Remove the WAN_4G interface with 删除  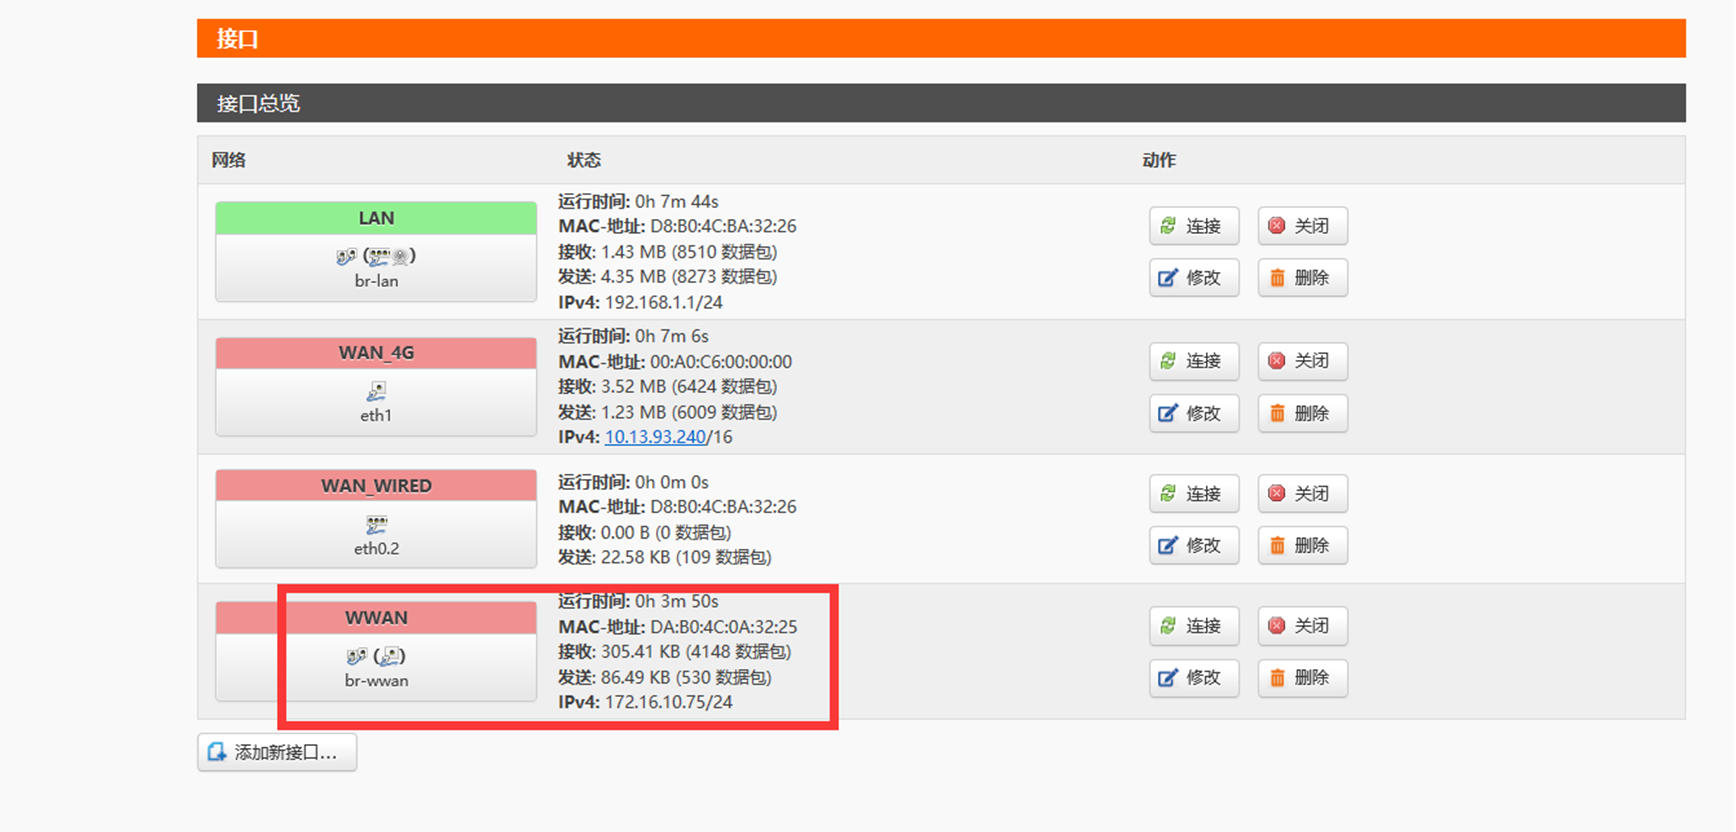[1301, 413]
